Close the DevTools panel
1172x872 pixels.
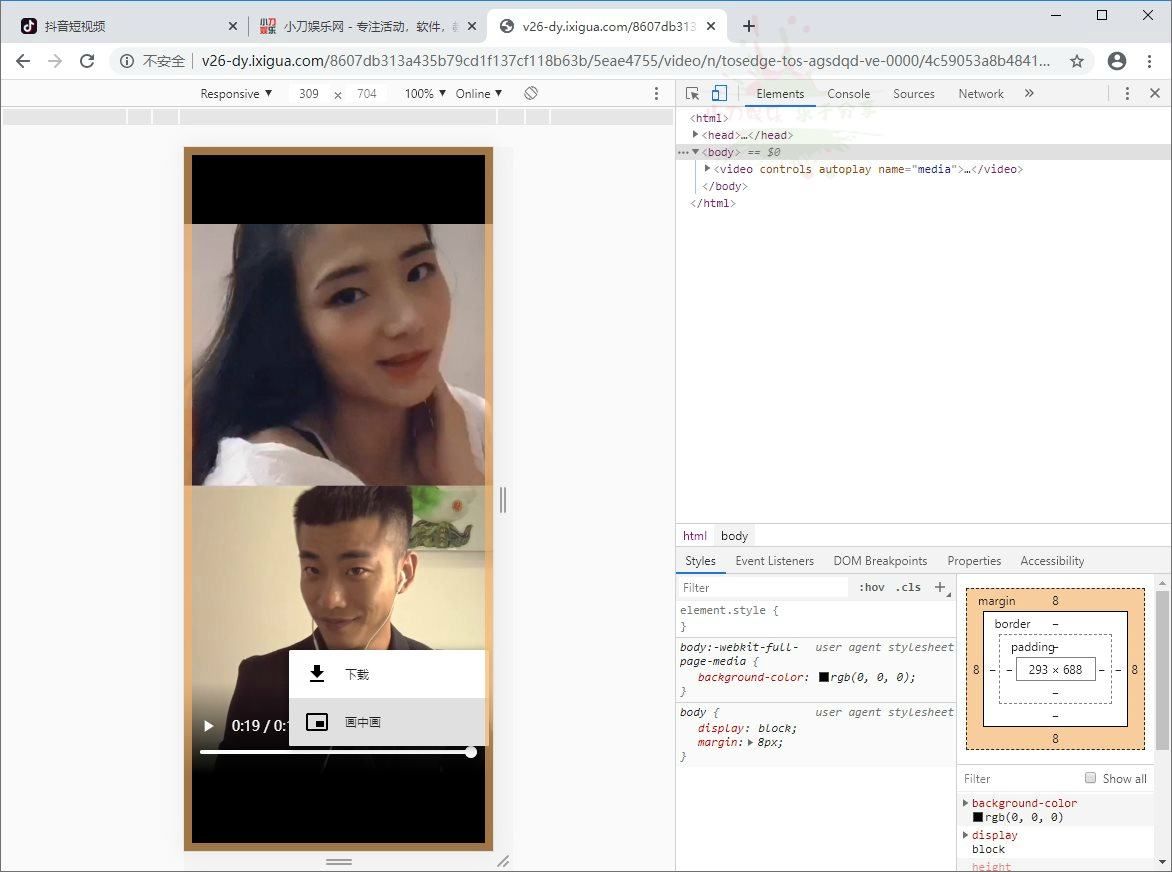point(1154,93)
